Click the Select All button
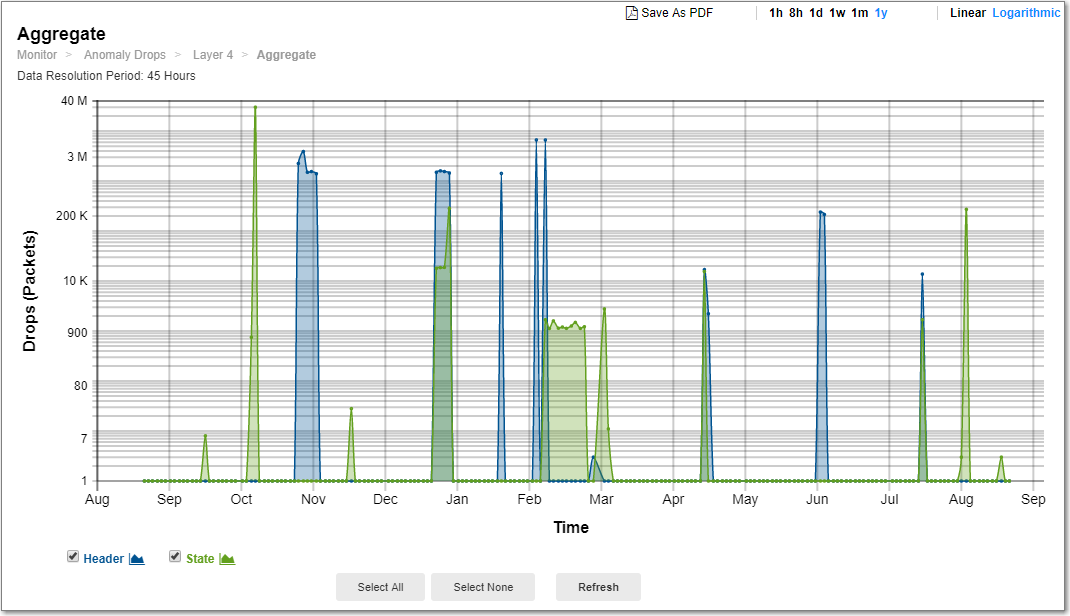 380,587
